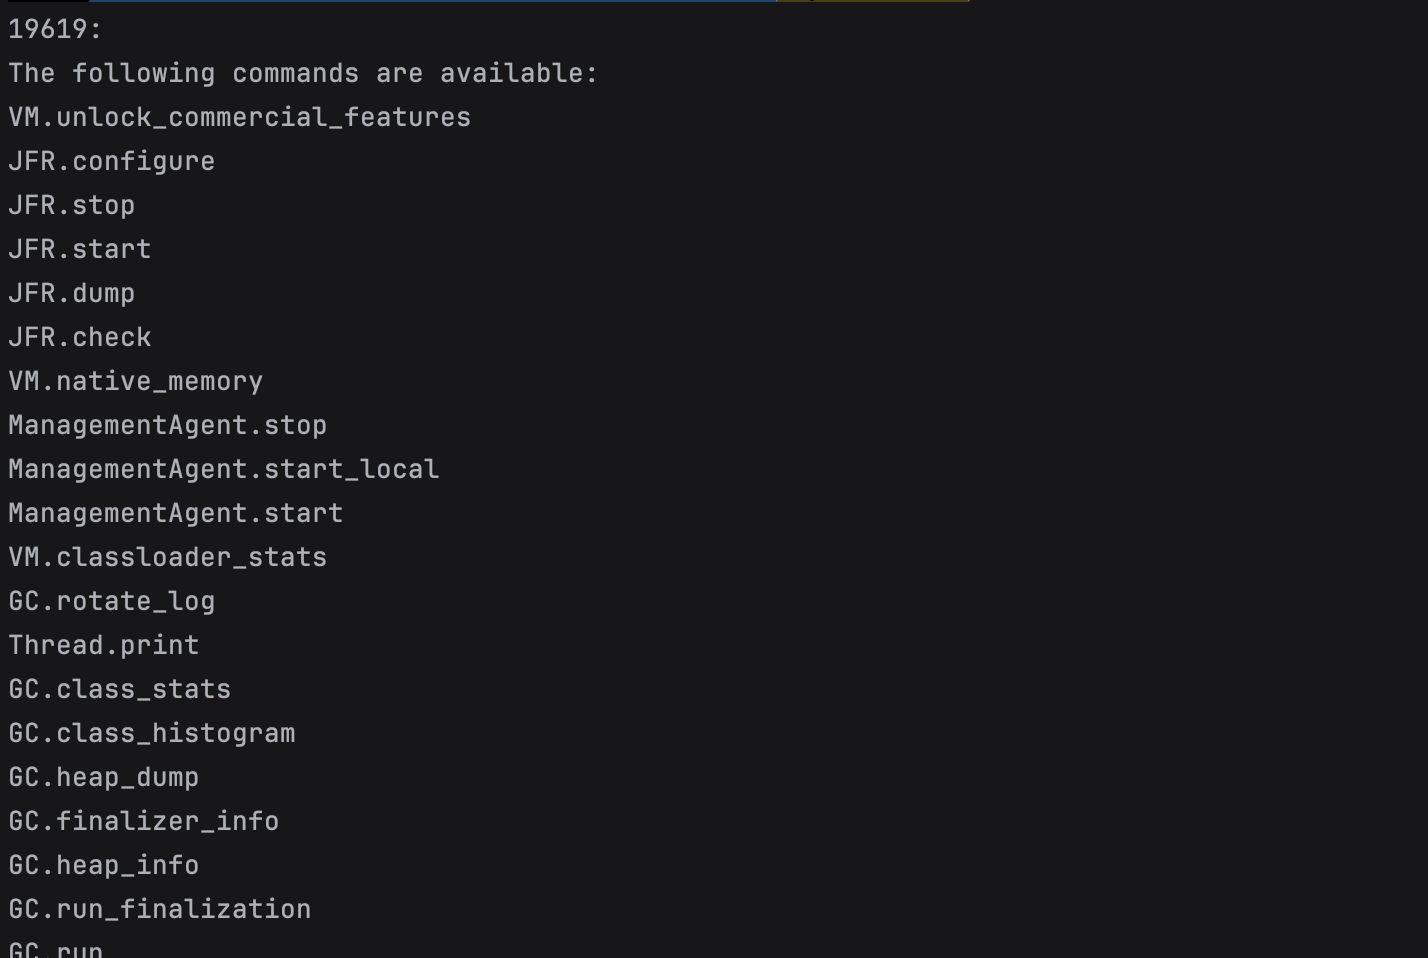Click the ManagementAgent.start command
This screenshot has height=958, width=1428.
(175, 513)
